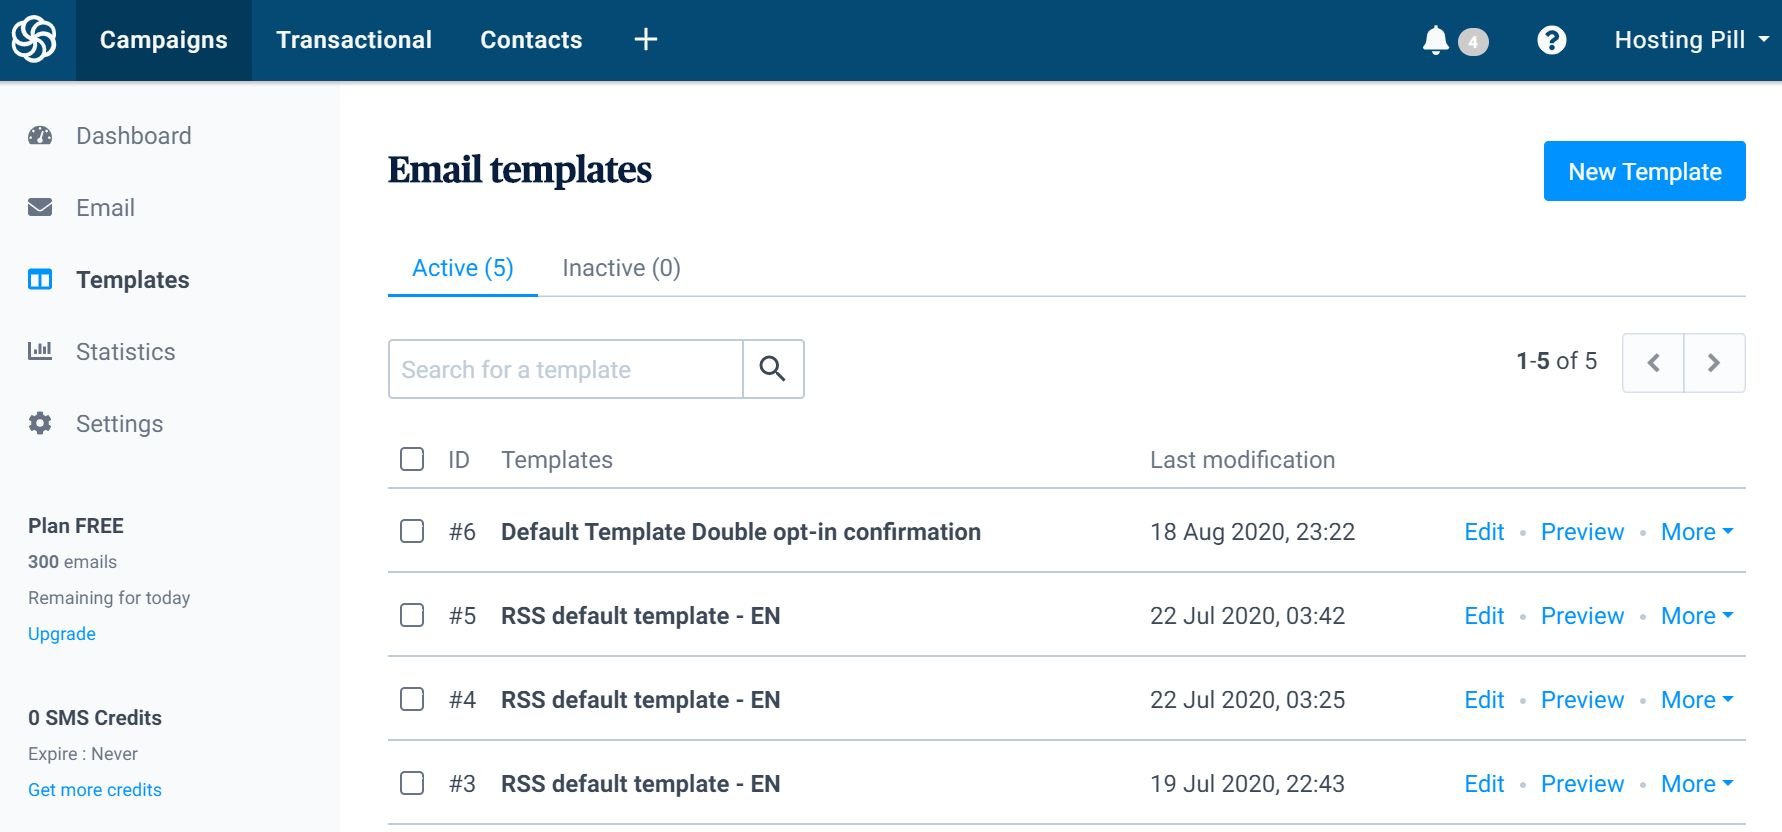Switch to Inactive (0) tab
The height and width of the screenshot is (832, 1782).
point(621,268)
